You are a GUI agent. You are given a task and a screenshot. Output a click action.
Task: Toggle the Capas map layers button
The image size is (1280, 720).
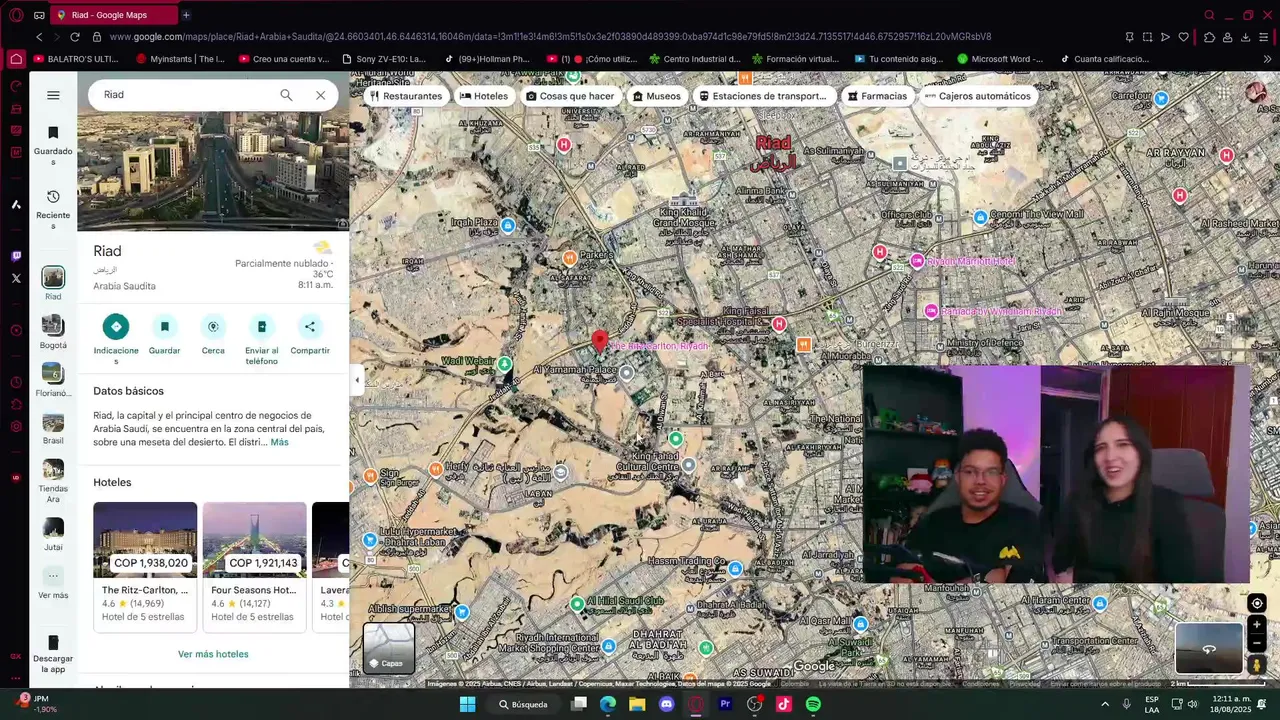click(388, 647)
